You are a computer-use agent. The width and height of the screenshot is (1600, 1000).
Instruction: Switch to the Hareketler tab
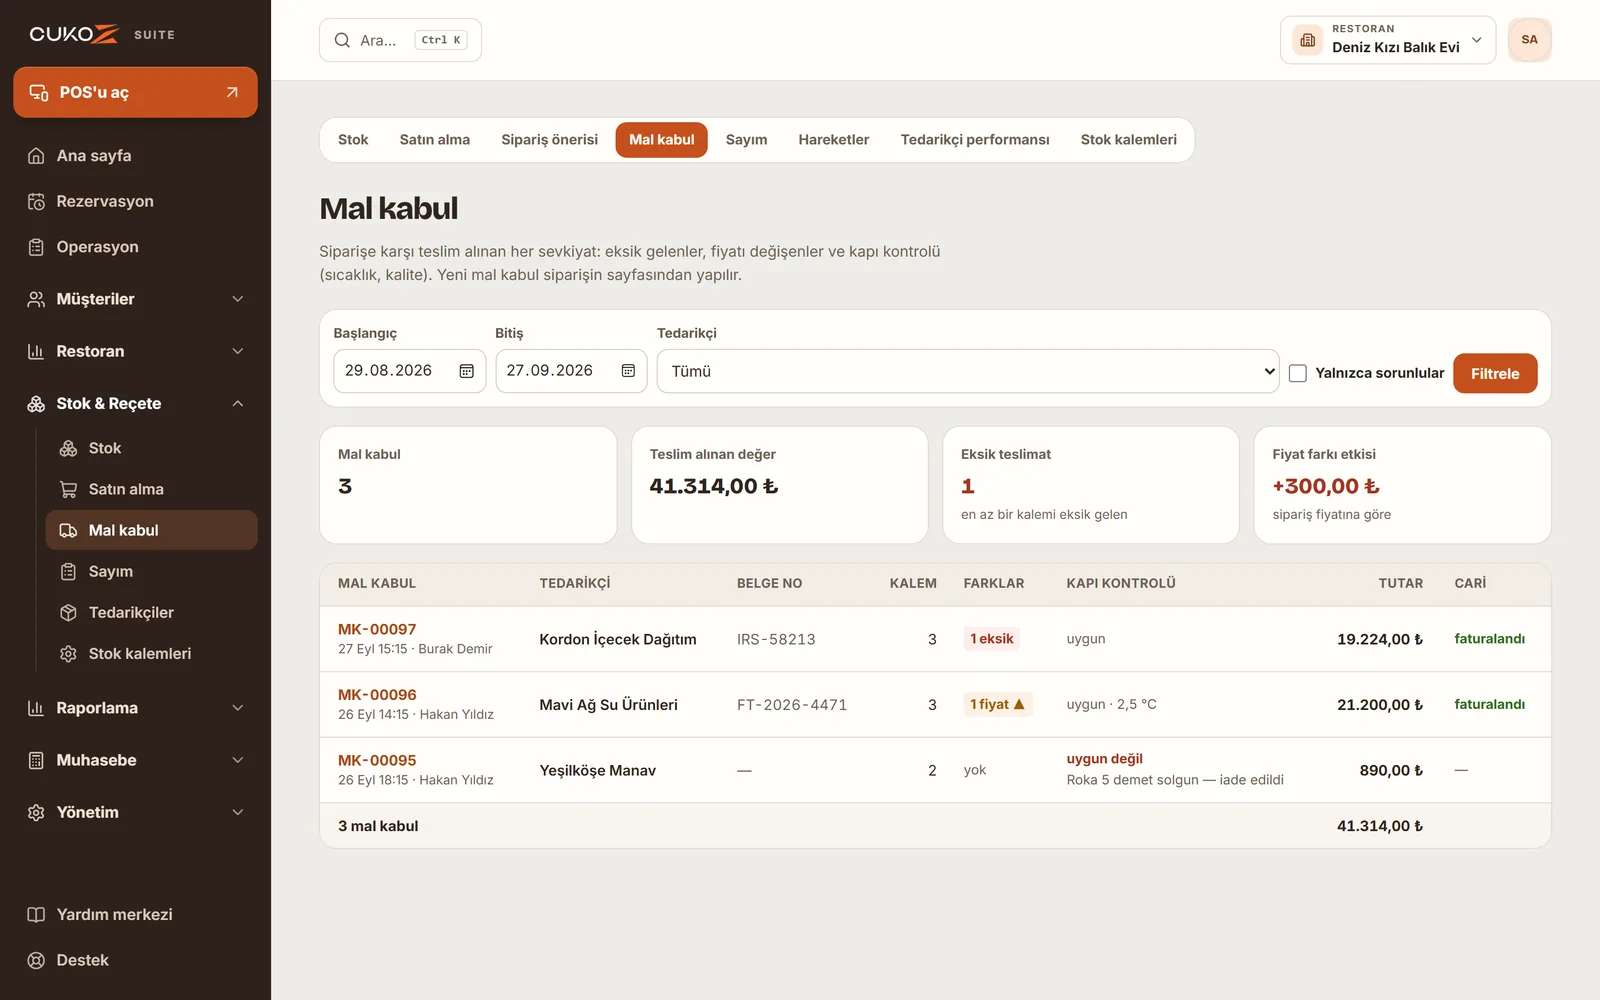(833, 140)
